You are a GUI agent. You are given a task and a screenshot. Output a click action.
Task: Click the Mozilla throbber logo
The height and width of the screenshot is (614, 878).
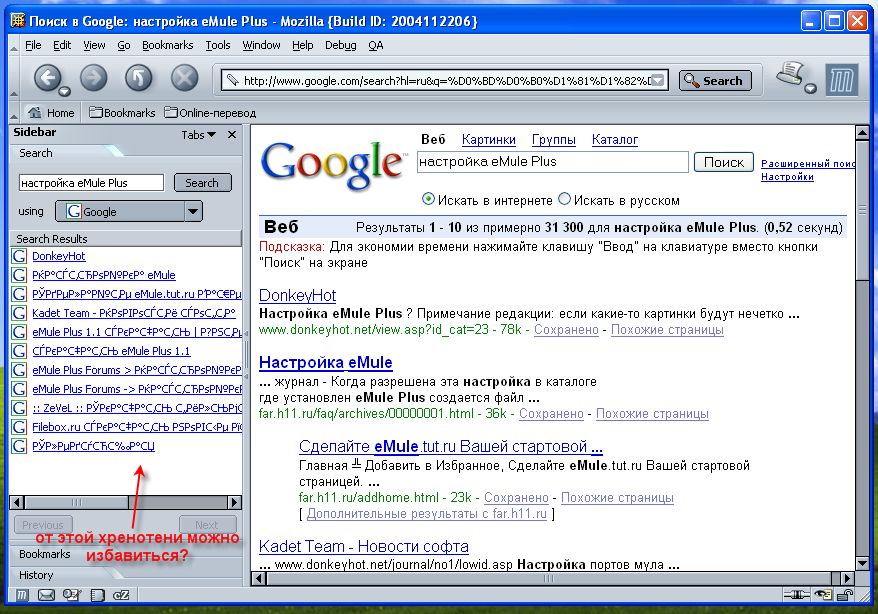[x=841, y=80]
